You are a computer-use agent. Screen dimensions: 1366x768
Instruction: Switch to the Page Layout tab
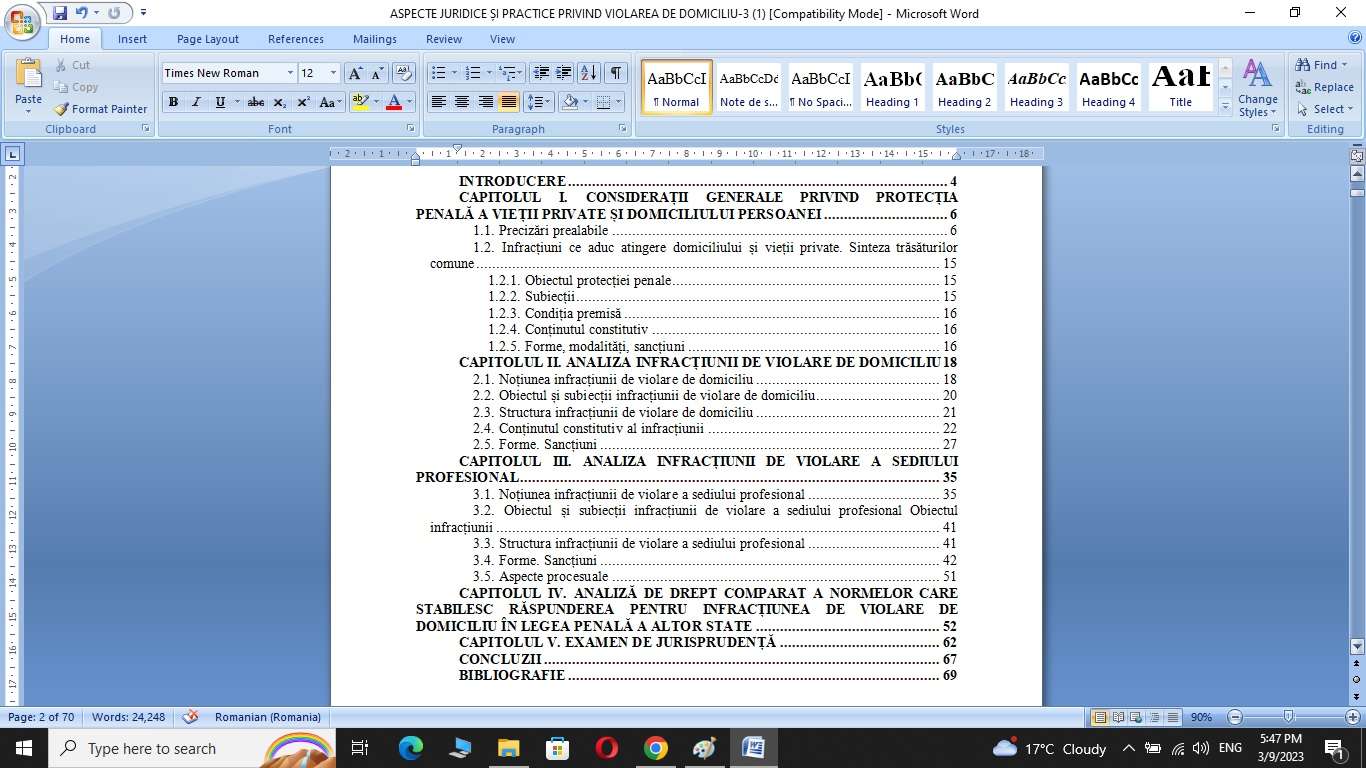[208, 39]
